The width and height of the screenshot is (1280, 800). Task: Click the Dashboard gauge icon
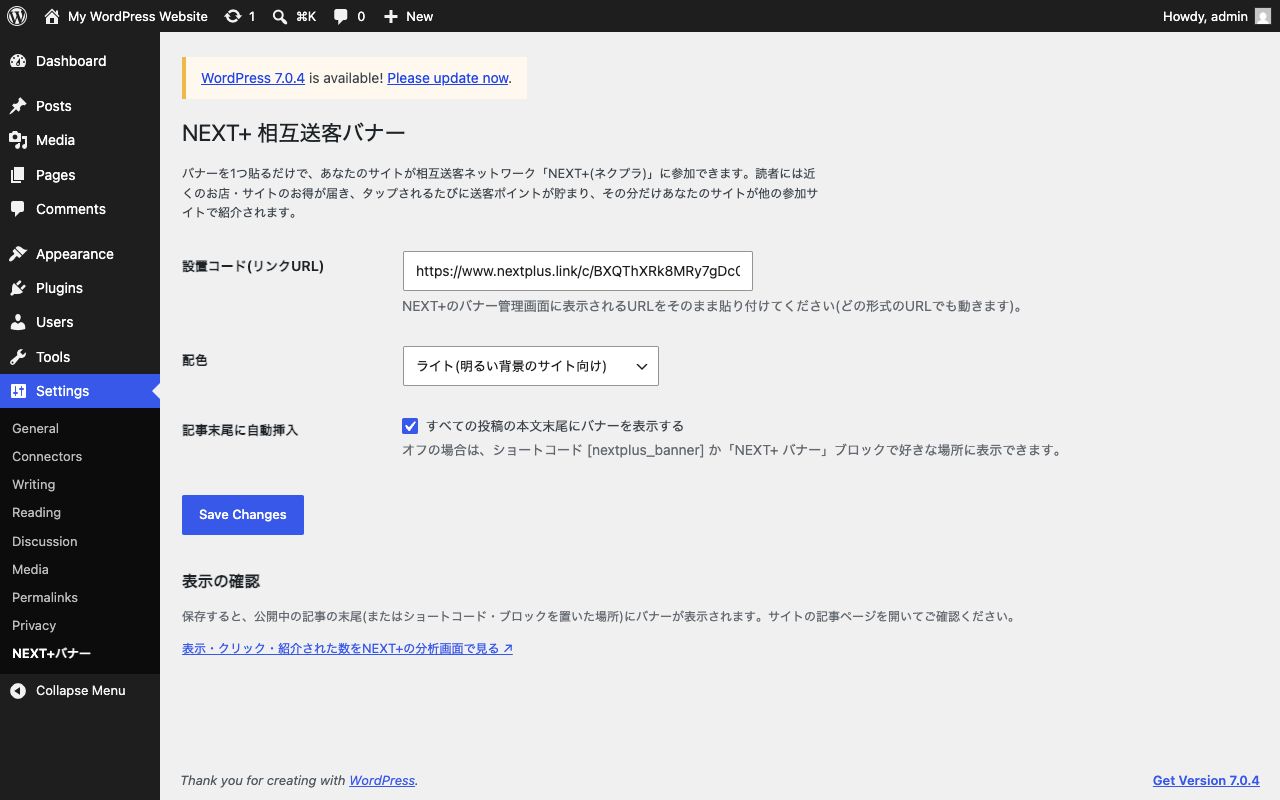[x=18, y=61]
